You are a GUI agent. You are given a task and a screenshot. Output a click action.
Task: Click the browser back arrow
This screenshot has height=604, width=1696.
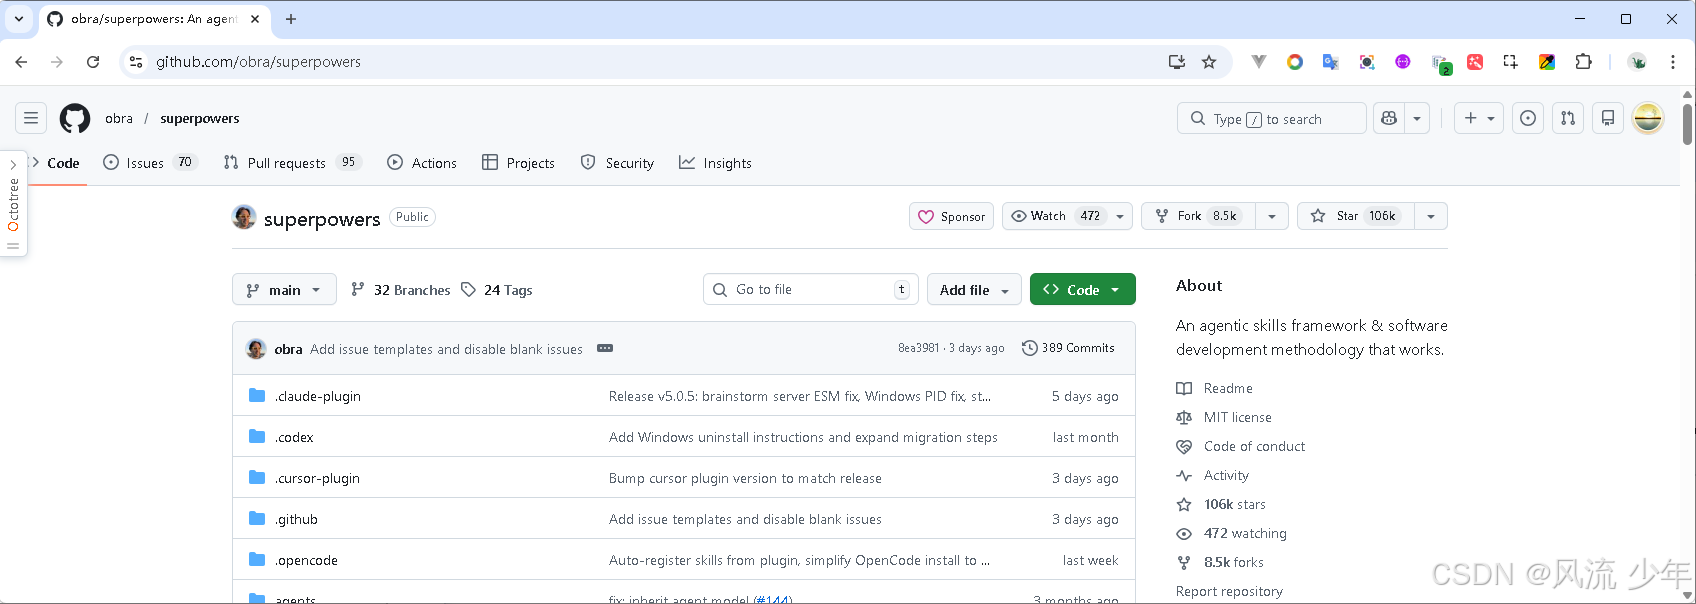pos(21,62)
